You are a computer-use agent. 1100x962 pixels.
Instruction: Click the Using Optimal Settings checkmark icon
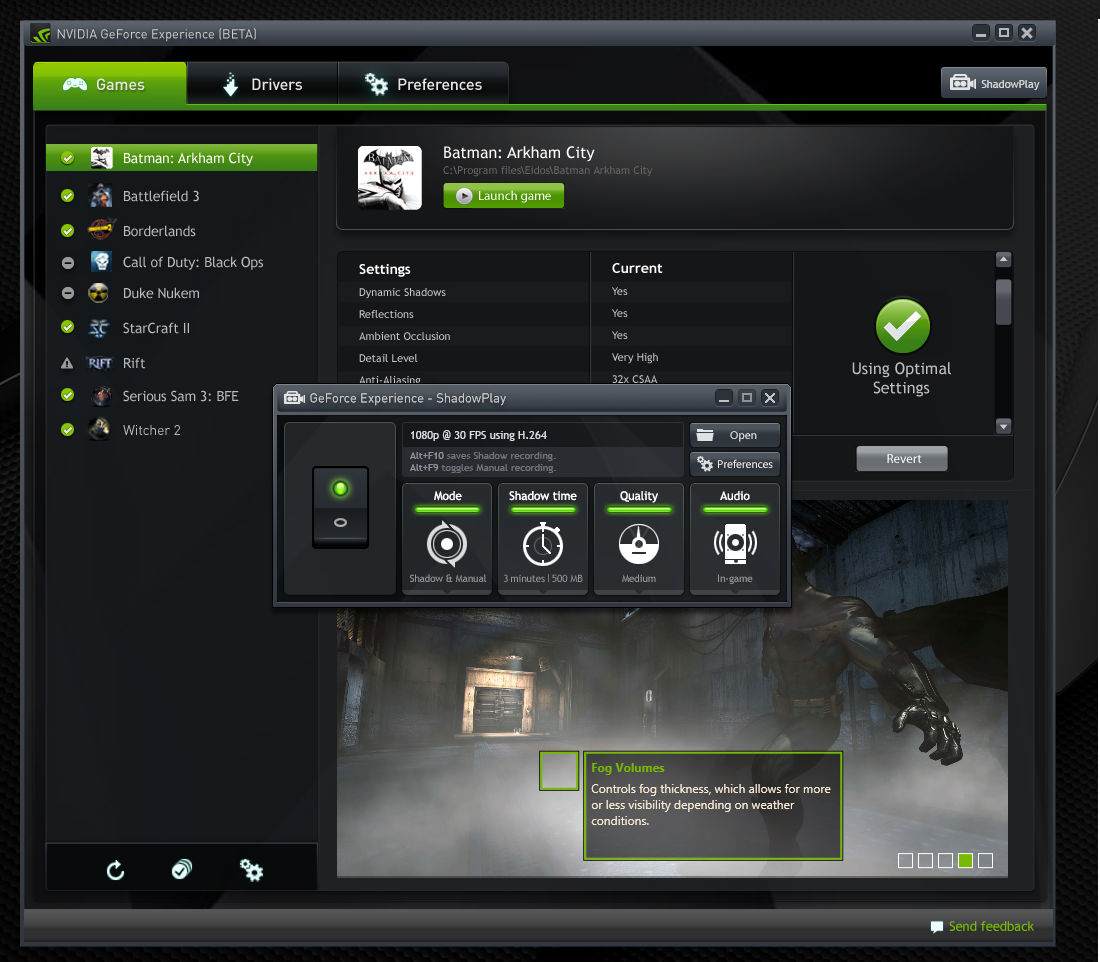pyautogui.click(x=902, y=326)
